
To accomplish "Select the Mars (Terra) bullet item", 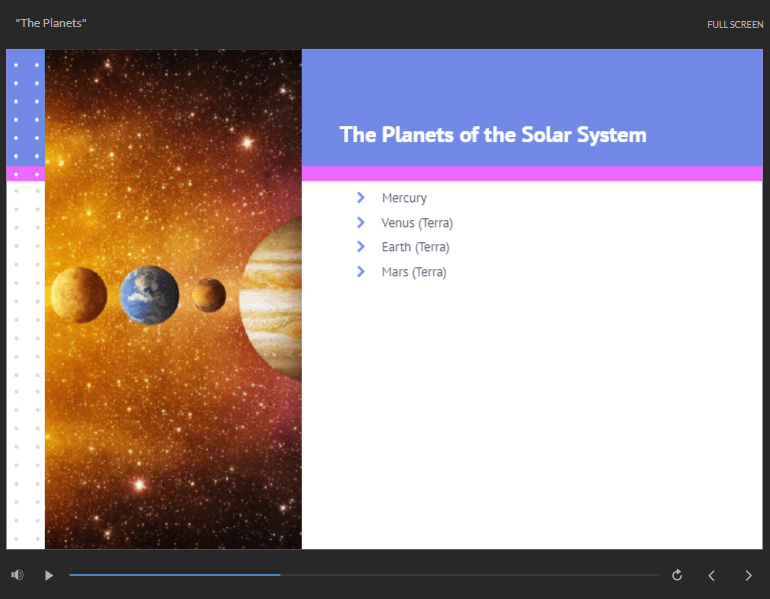I will pos(414,272).
